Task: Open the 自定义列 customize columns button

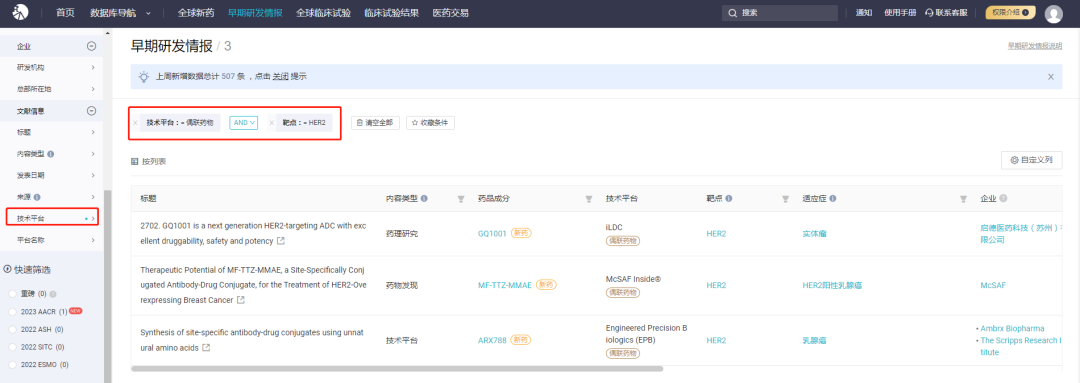Action: [x=1031, y=160]
